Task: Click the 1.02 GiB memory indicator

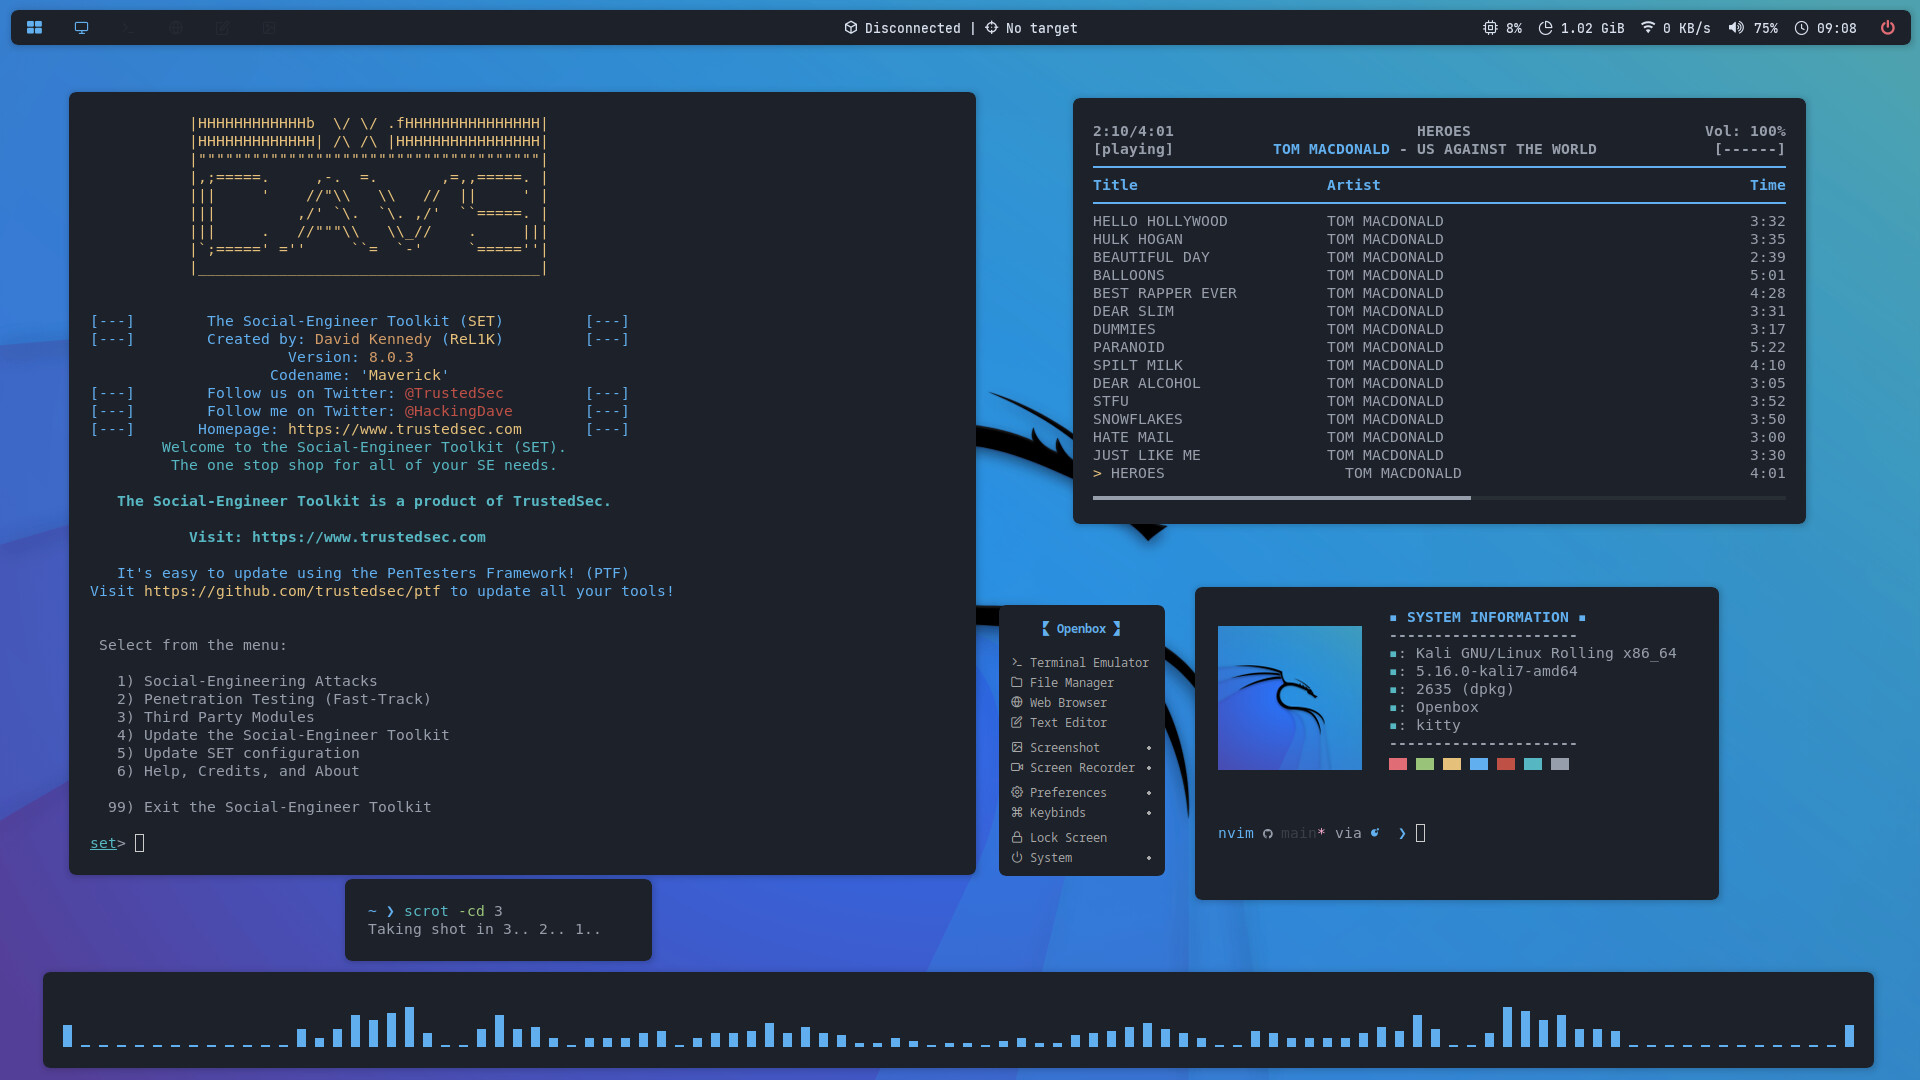Action: coord(1581,28)
